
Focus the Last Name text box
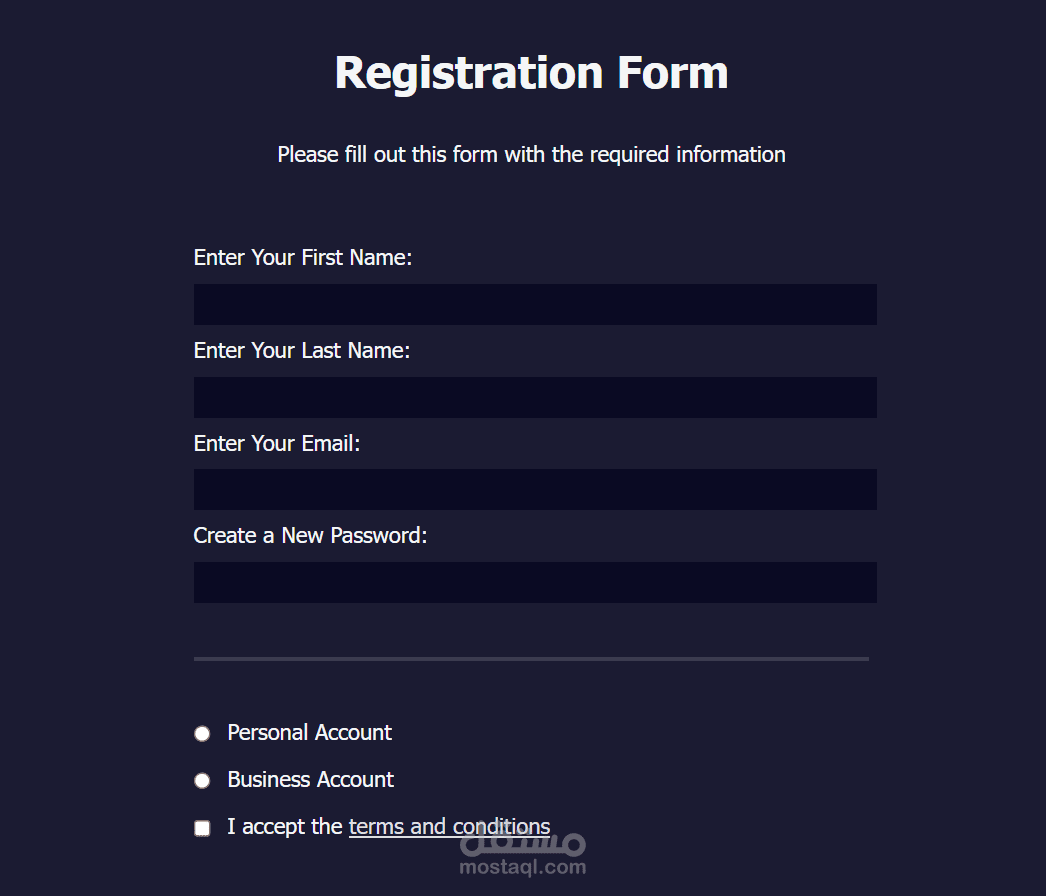(x=535, y=397)
